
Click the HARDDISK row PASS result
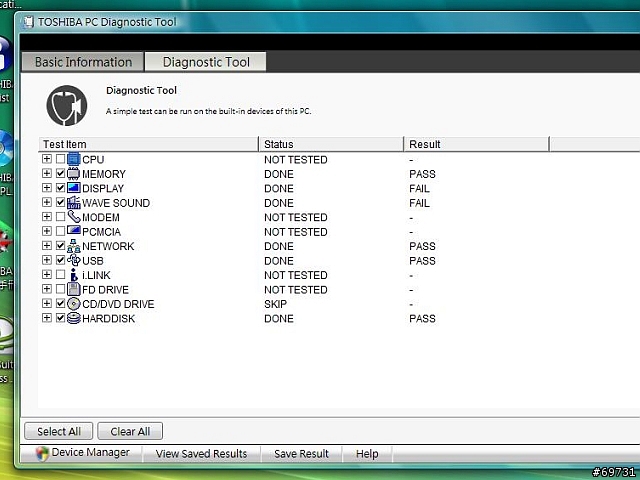point(422,318)
